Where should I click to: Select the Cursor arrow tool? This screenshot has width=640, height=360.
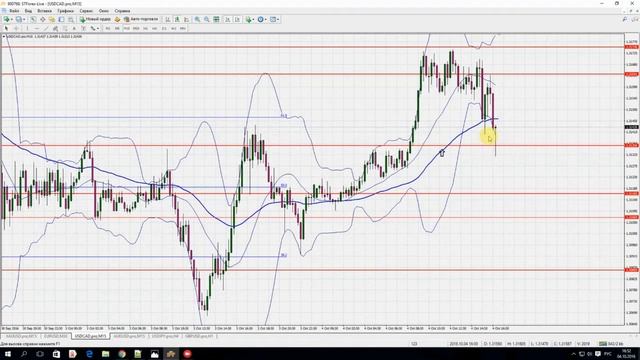[x=6, y=29]
